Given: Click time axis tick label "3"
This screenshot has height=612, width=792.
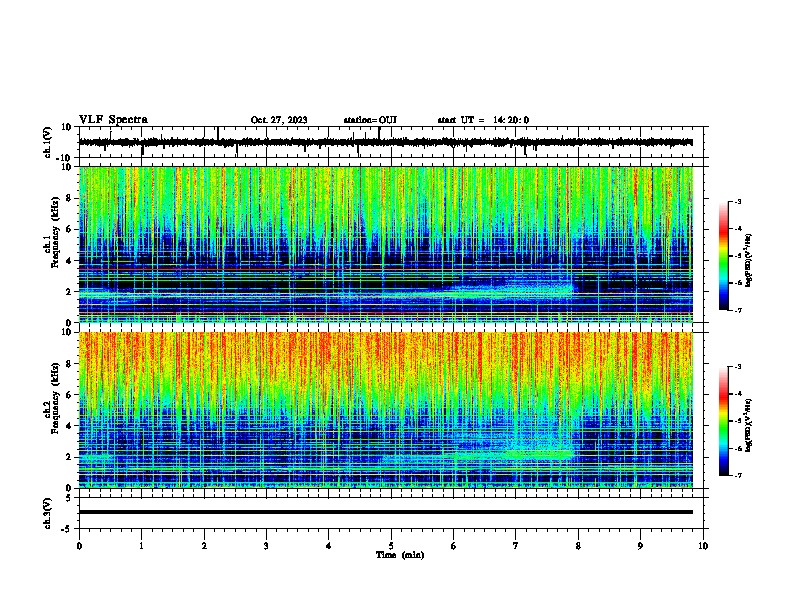Looking at the screenshot, I should [266, 546].
